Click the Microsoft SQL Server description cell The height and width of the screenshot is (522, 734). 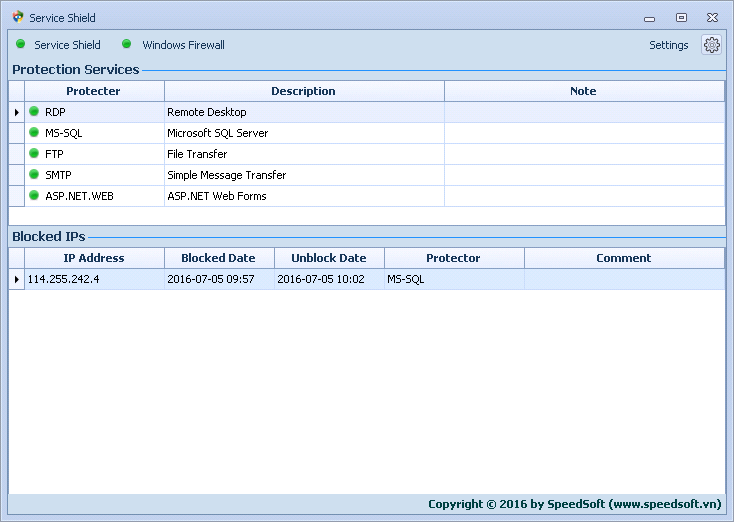click(x=304, y=133)
